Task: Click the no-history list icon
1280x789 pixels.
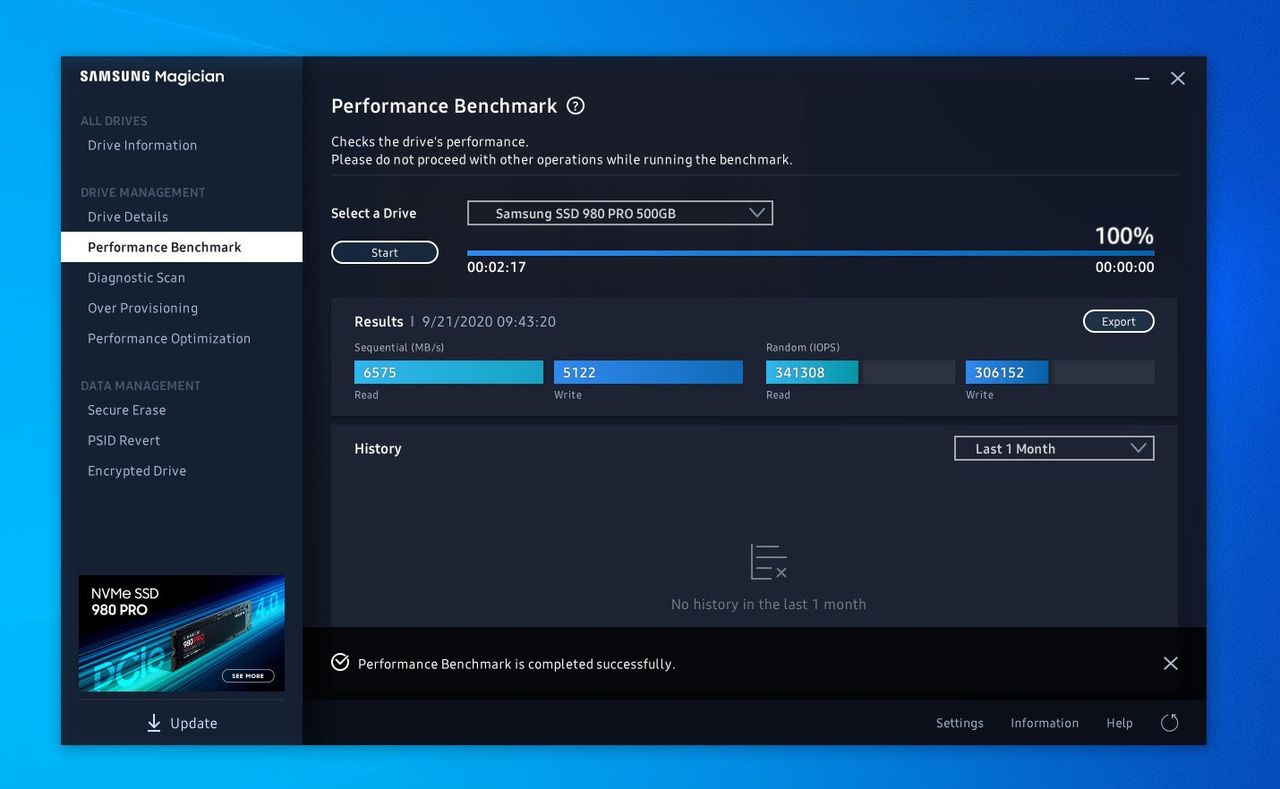Action: point(768,562)
